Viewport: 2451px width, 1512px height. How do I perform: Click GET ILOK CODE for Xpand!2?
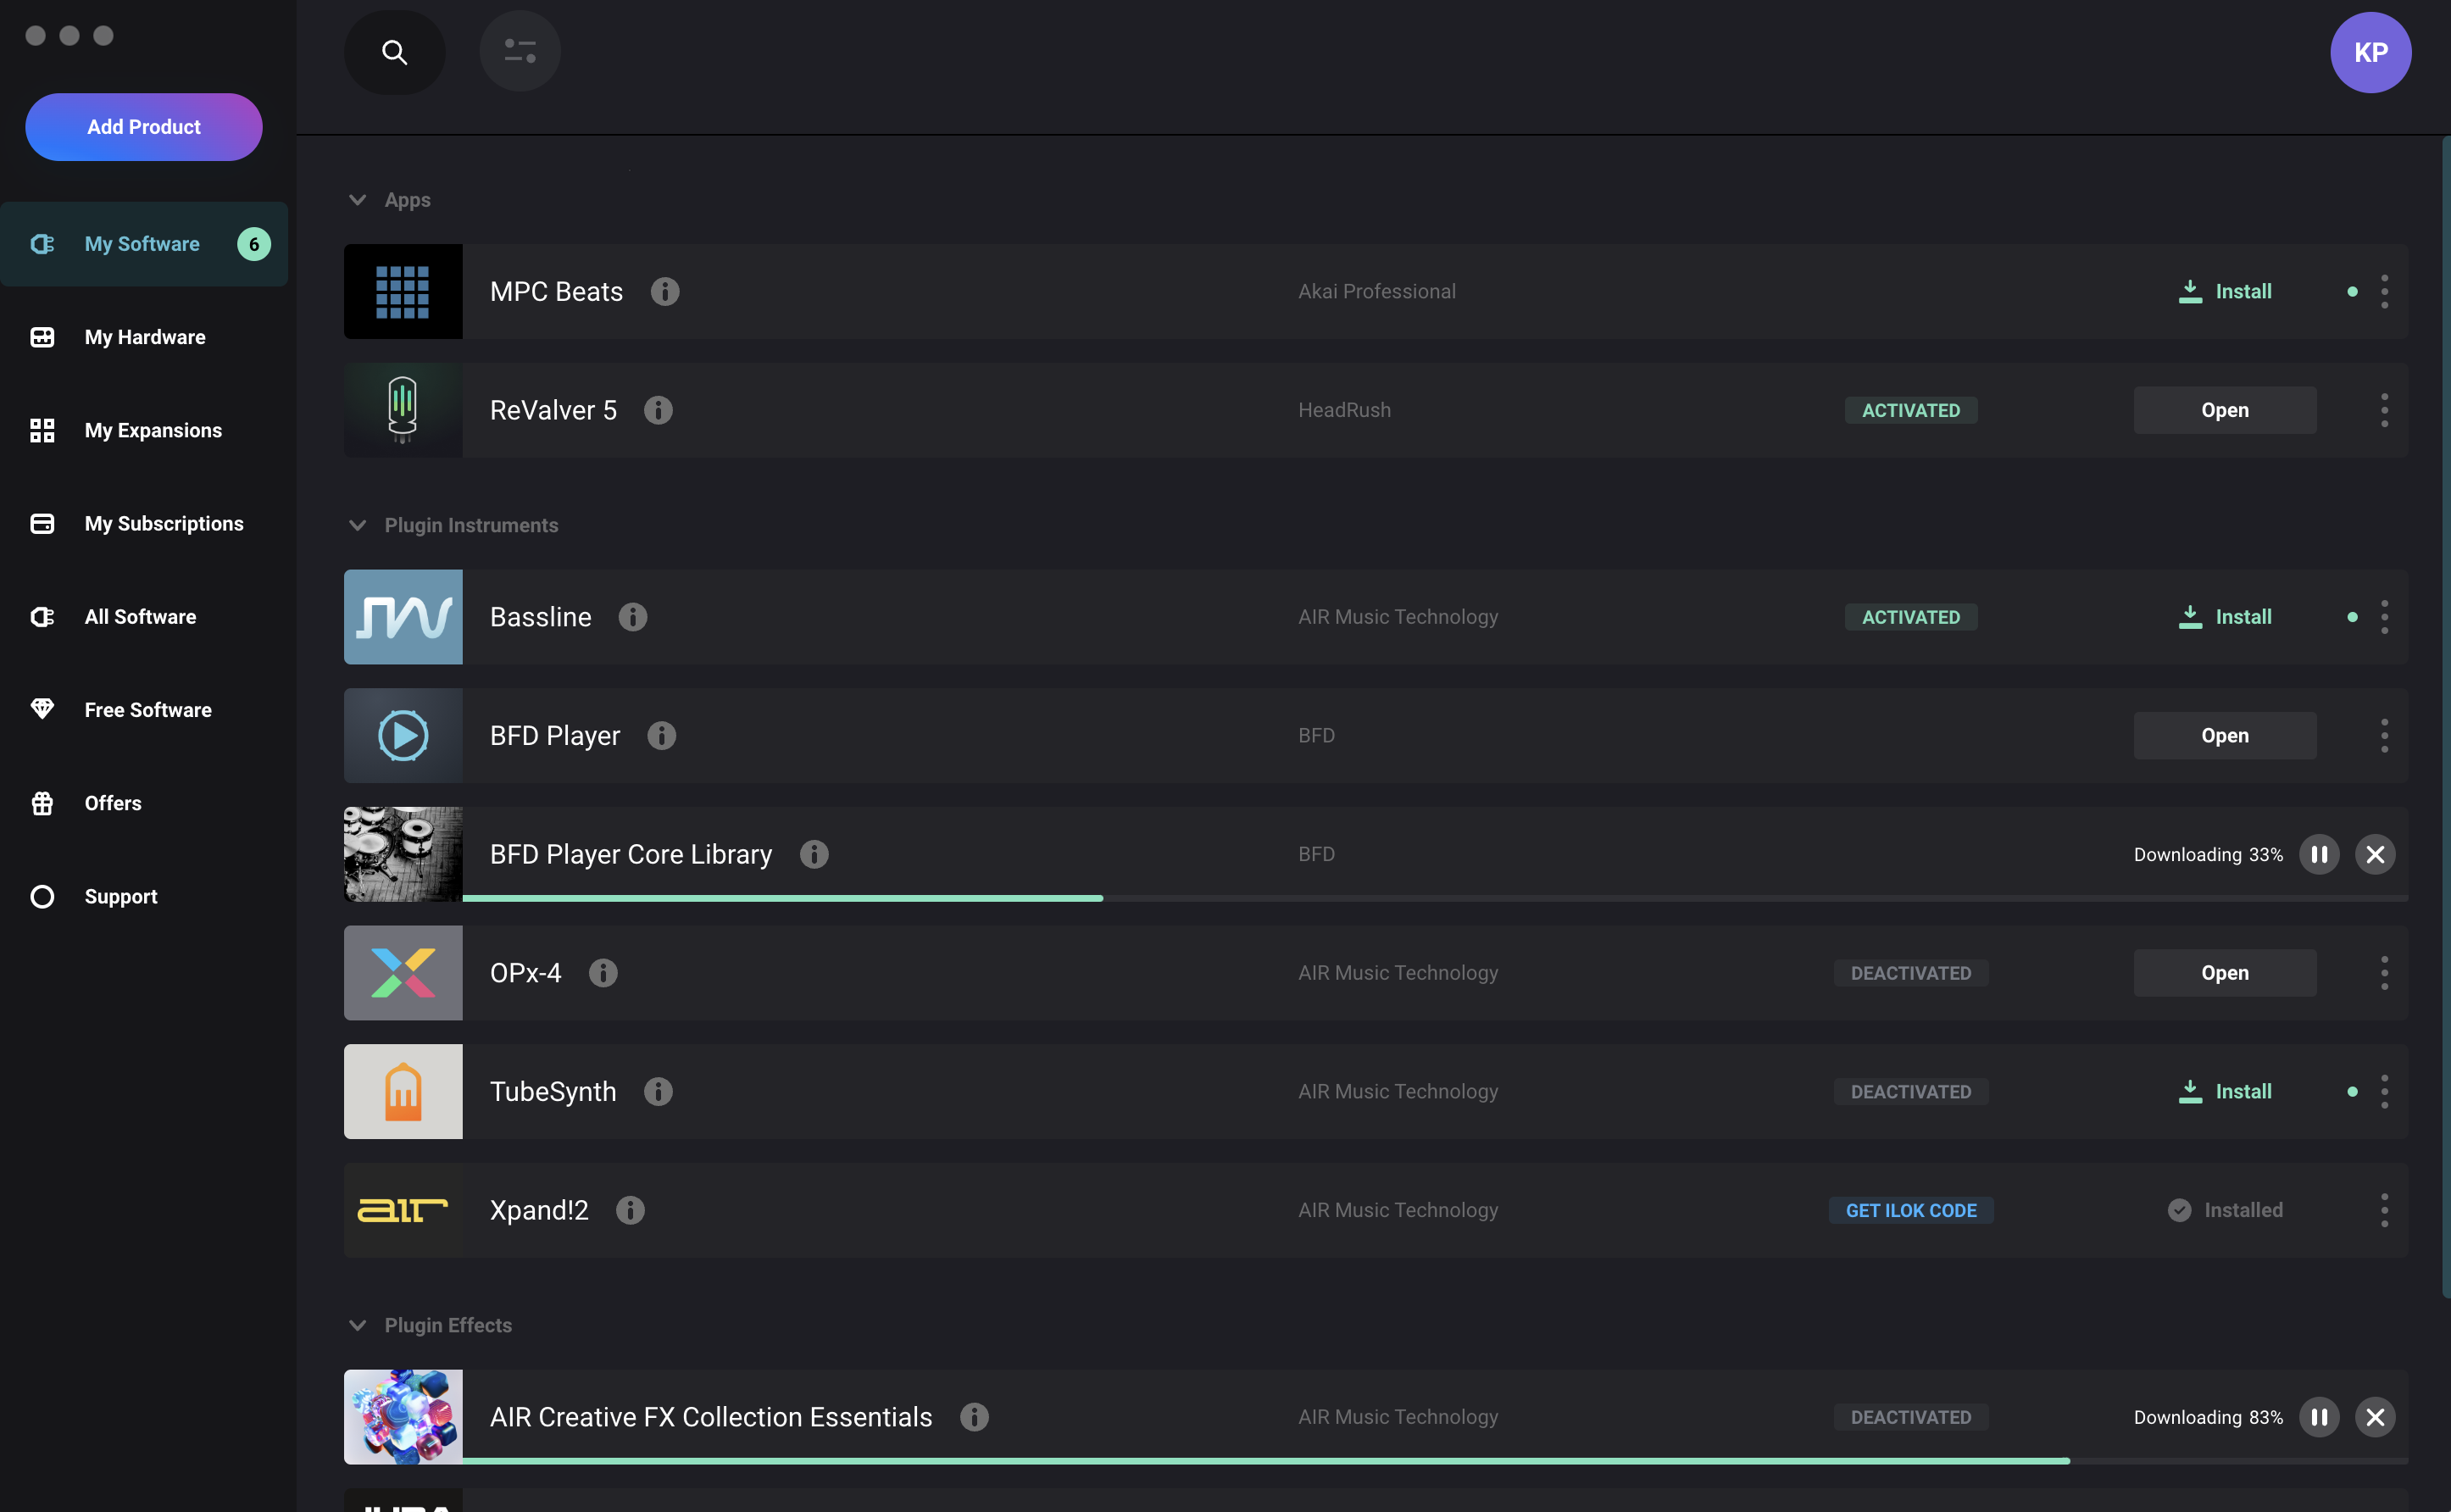[x=1910, y=1210]
